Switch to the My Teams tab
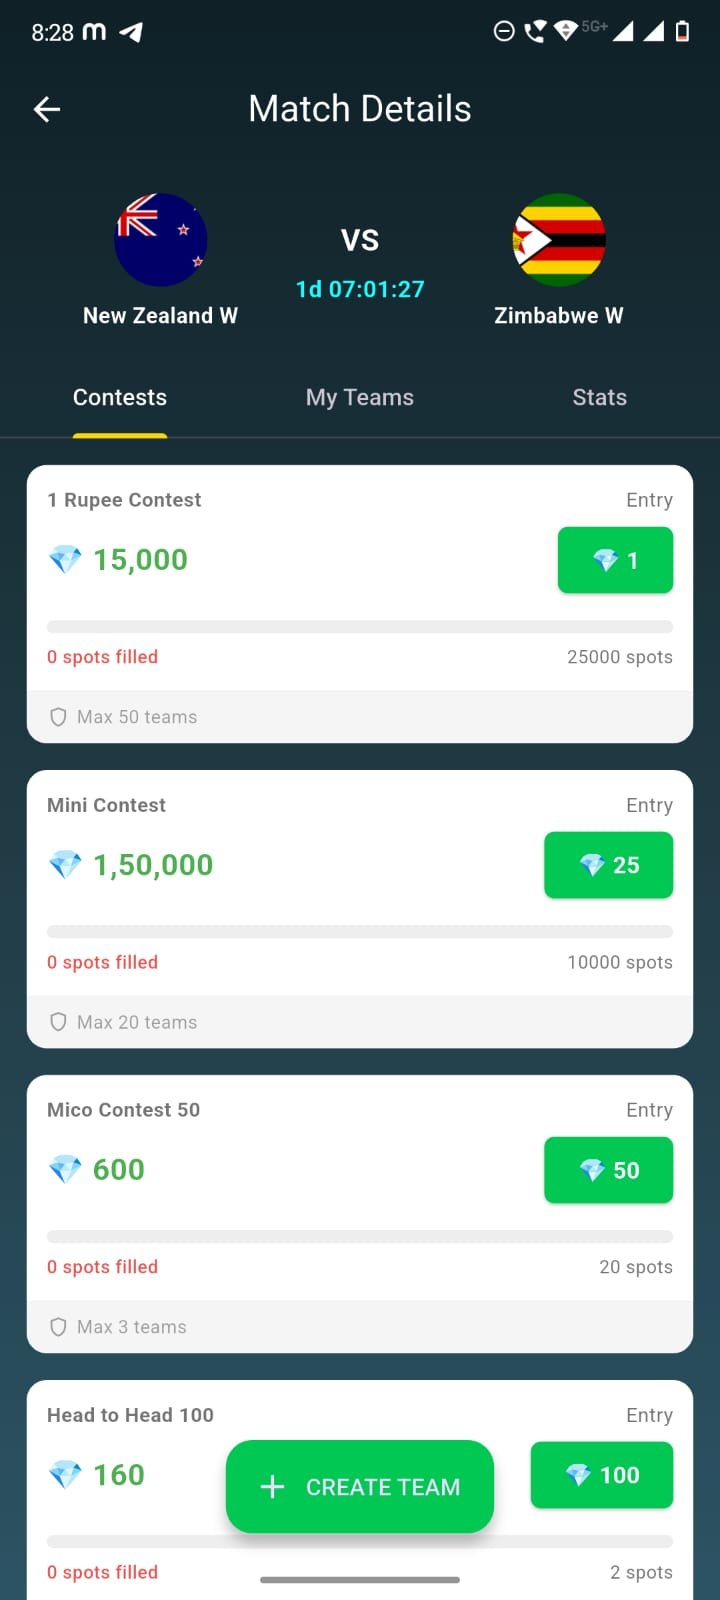Image resolution: width=720 pixels, height=1600 pixels. click(x=360, y=398)
